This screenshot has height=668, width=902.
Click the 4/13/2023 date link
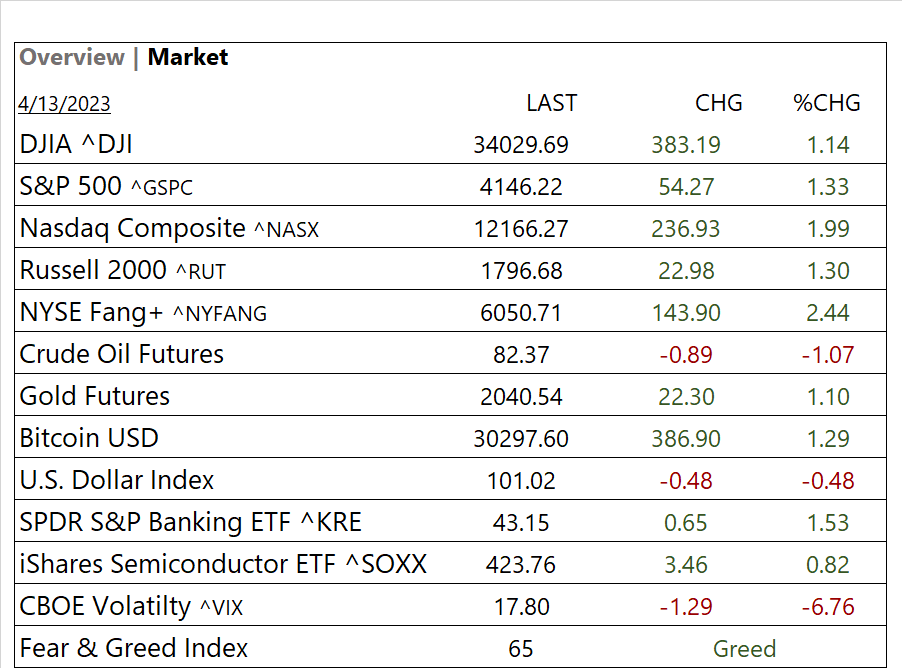click(65, 104)
